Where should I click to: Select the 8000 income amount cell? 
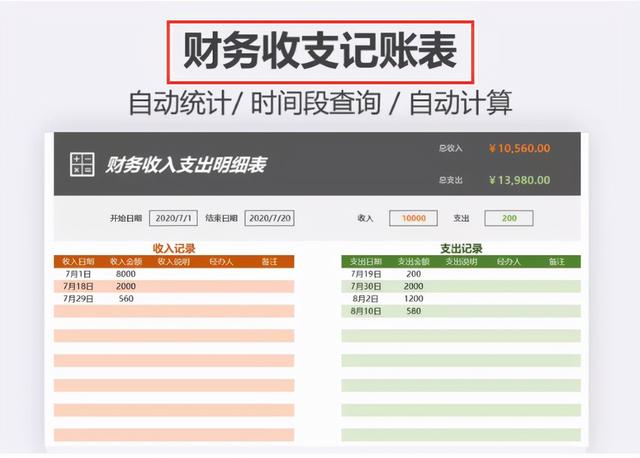(126, 274)
